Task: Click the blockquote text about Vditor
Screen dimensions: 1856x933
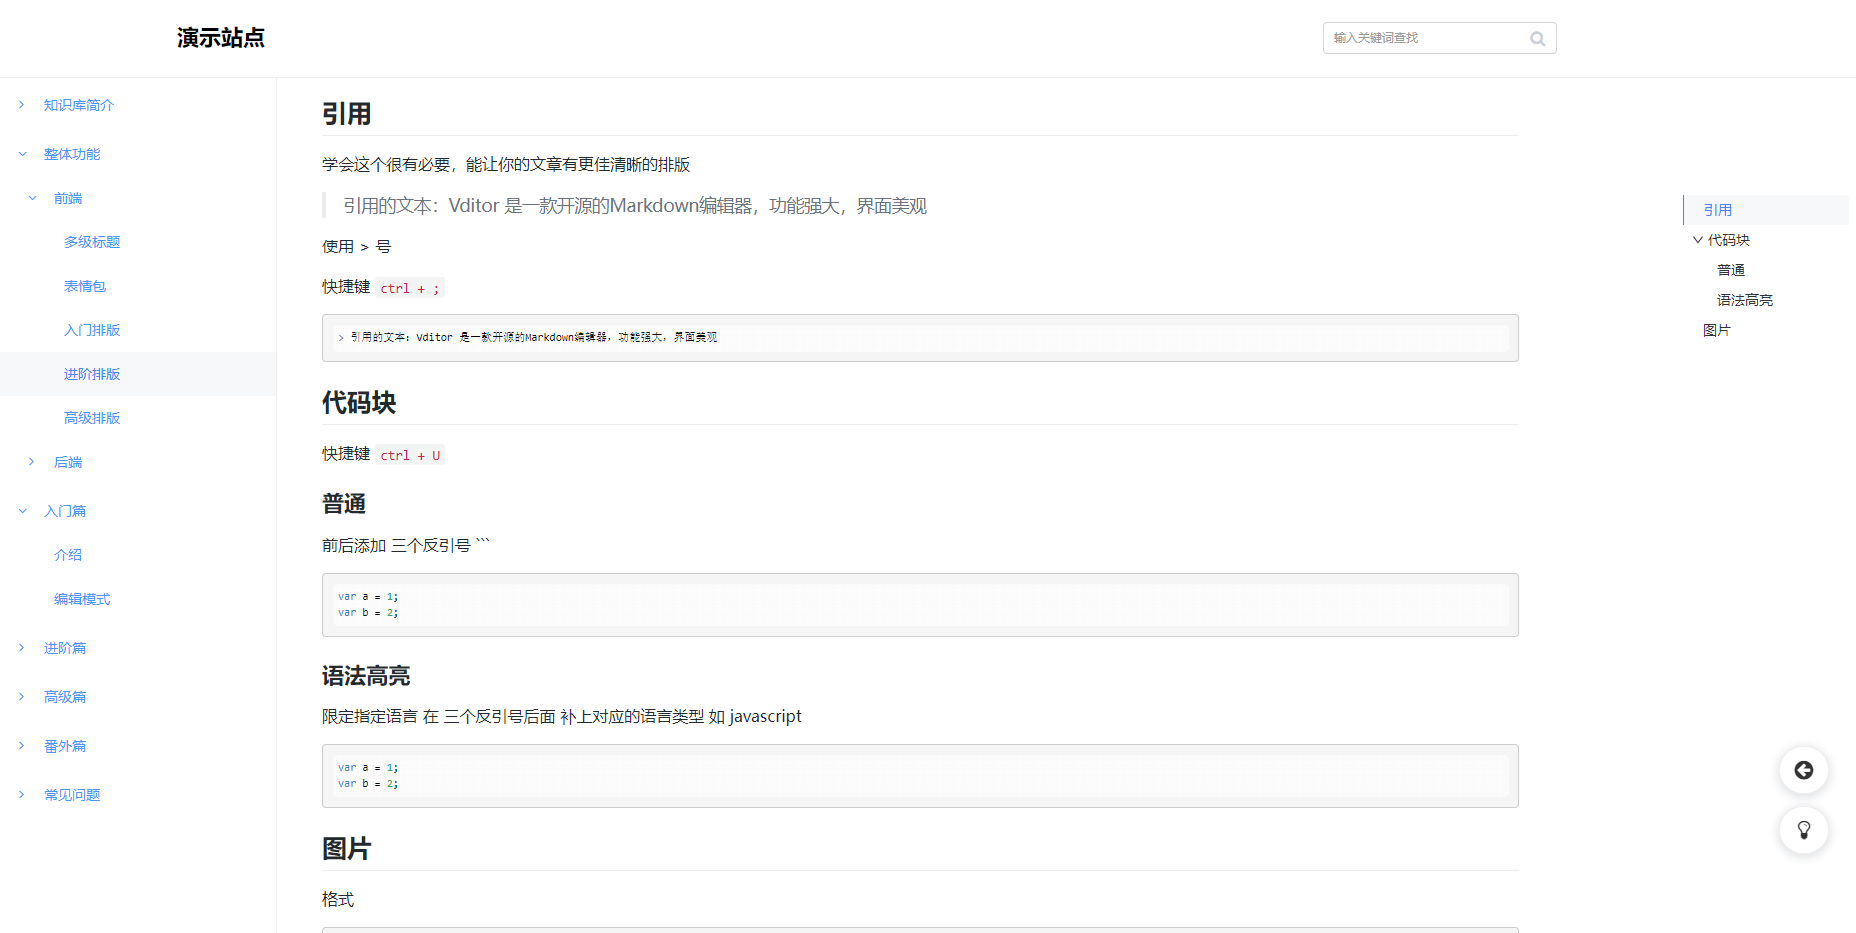Action: tap(635, 206)
